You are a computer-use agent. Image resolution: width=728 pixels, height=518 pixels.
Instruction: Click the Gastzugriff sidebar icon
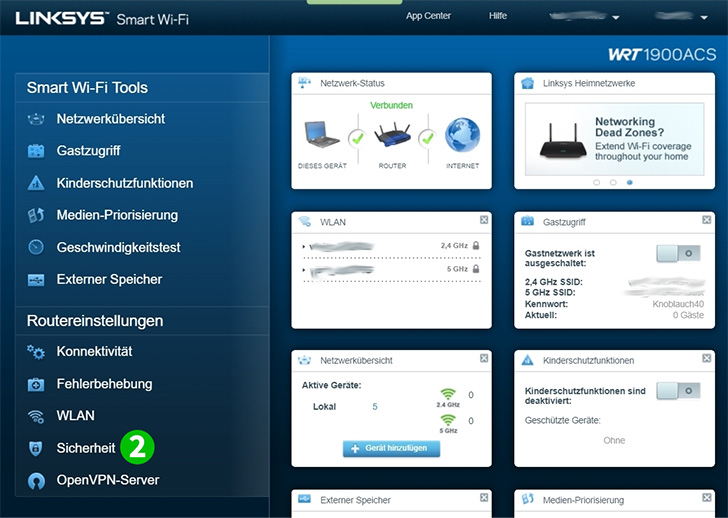click(x=36, y=151)
